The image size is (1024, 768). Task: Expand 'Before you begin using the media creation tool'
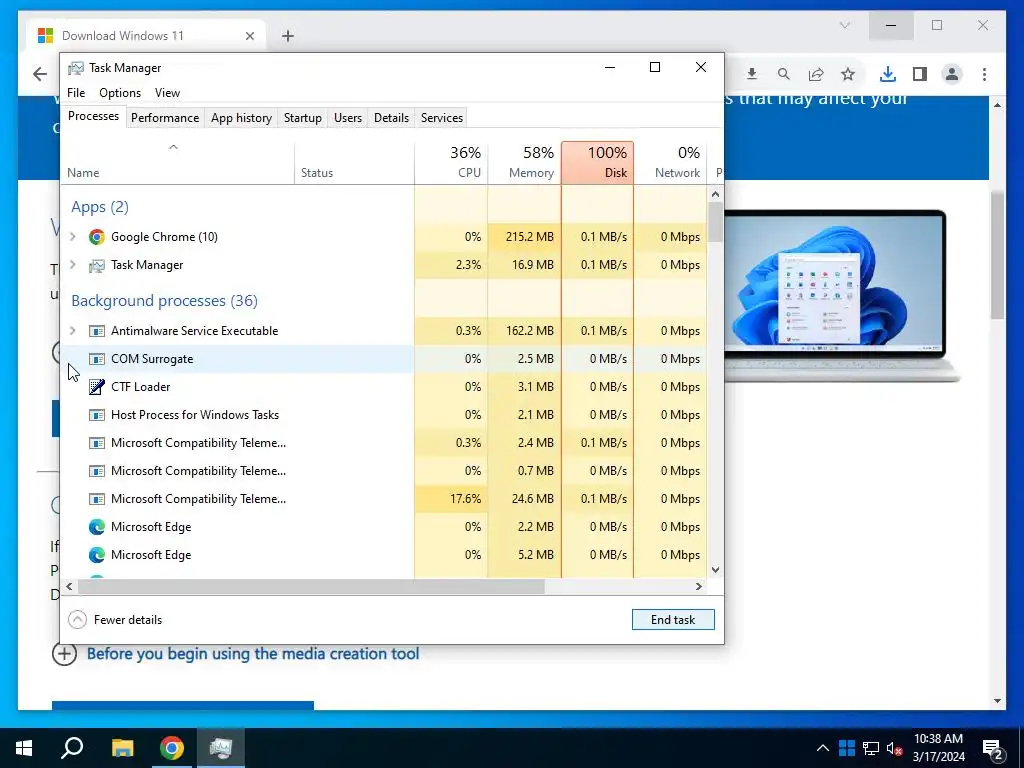pyautogui.click(x=64, y=654)
